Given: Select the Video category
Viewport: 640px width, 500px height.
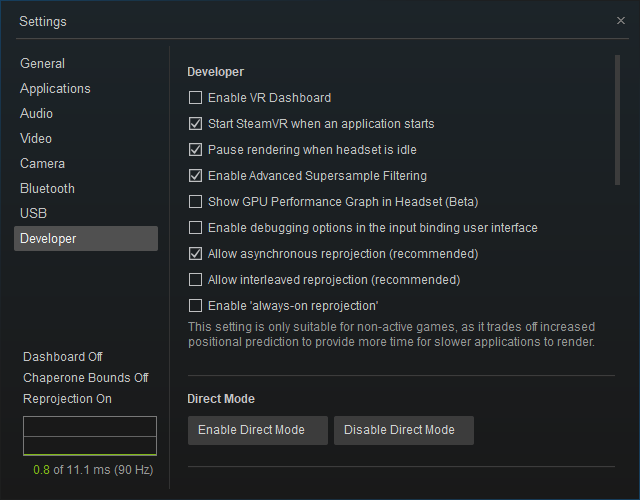Looking at the screenshot, I should click(x=36, y=138).
